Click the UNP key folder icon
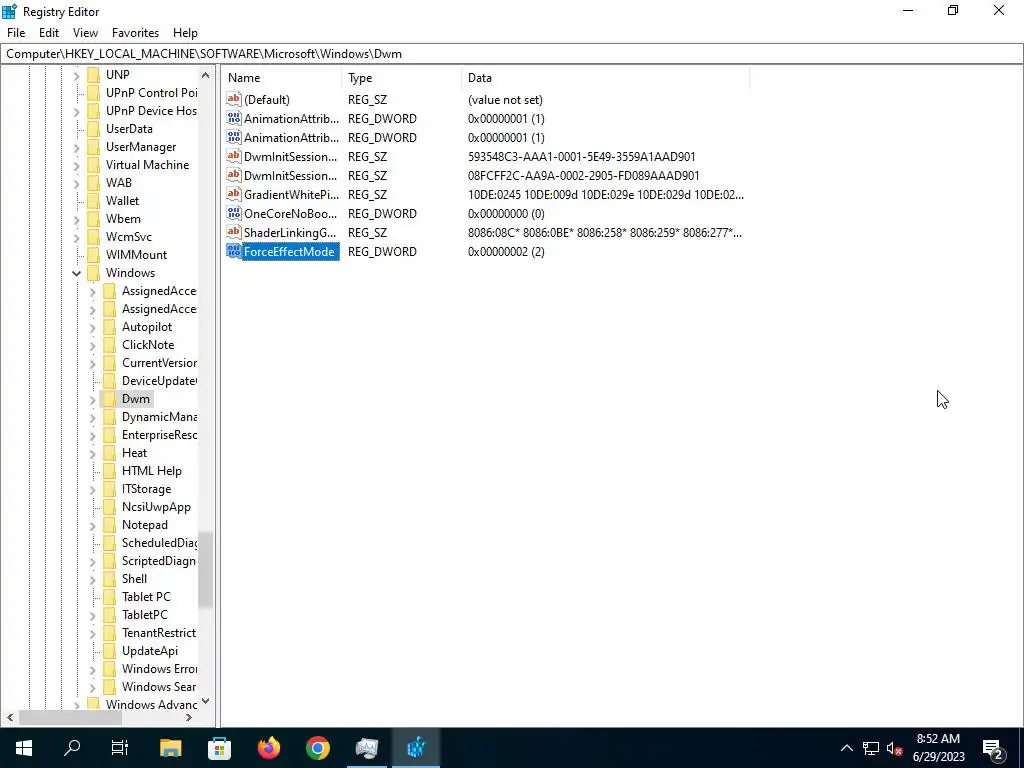Viewport: 1024px width, 768px height. pyautogui.click(x=94, y=74)
